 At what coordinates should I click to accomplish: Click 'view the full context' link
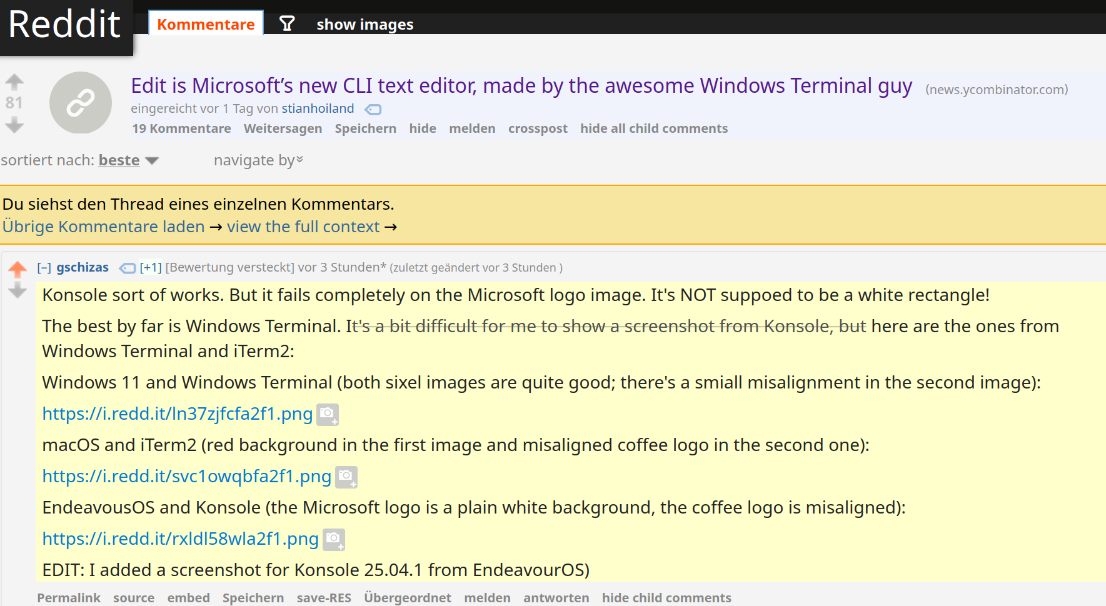coord(303,226)
